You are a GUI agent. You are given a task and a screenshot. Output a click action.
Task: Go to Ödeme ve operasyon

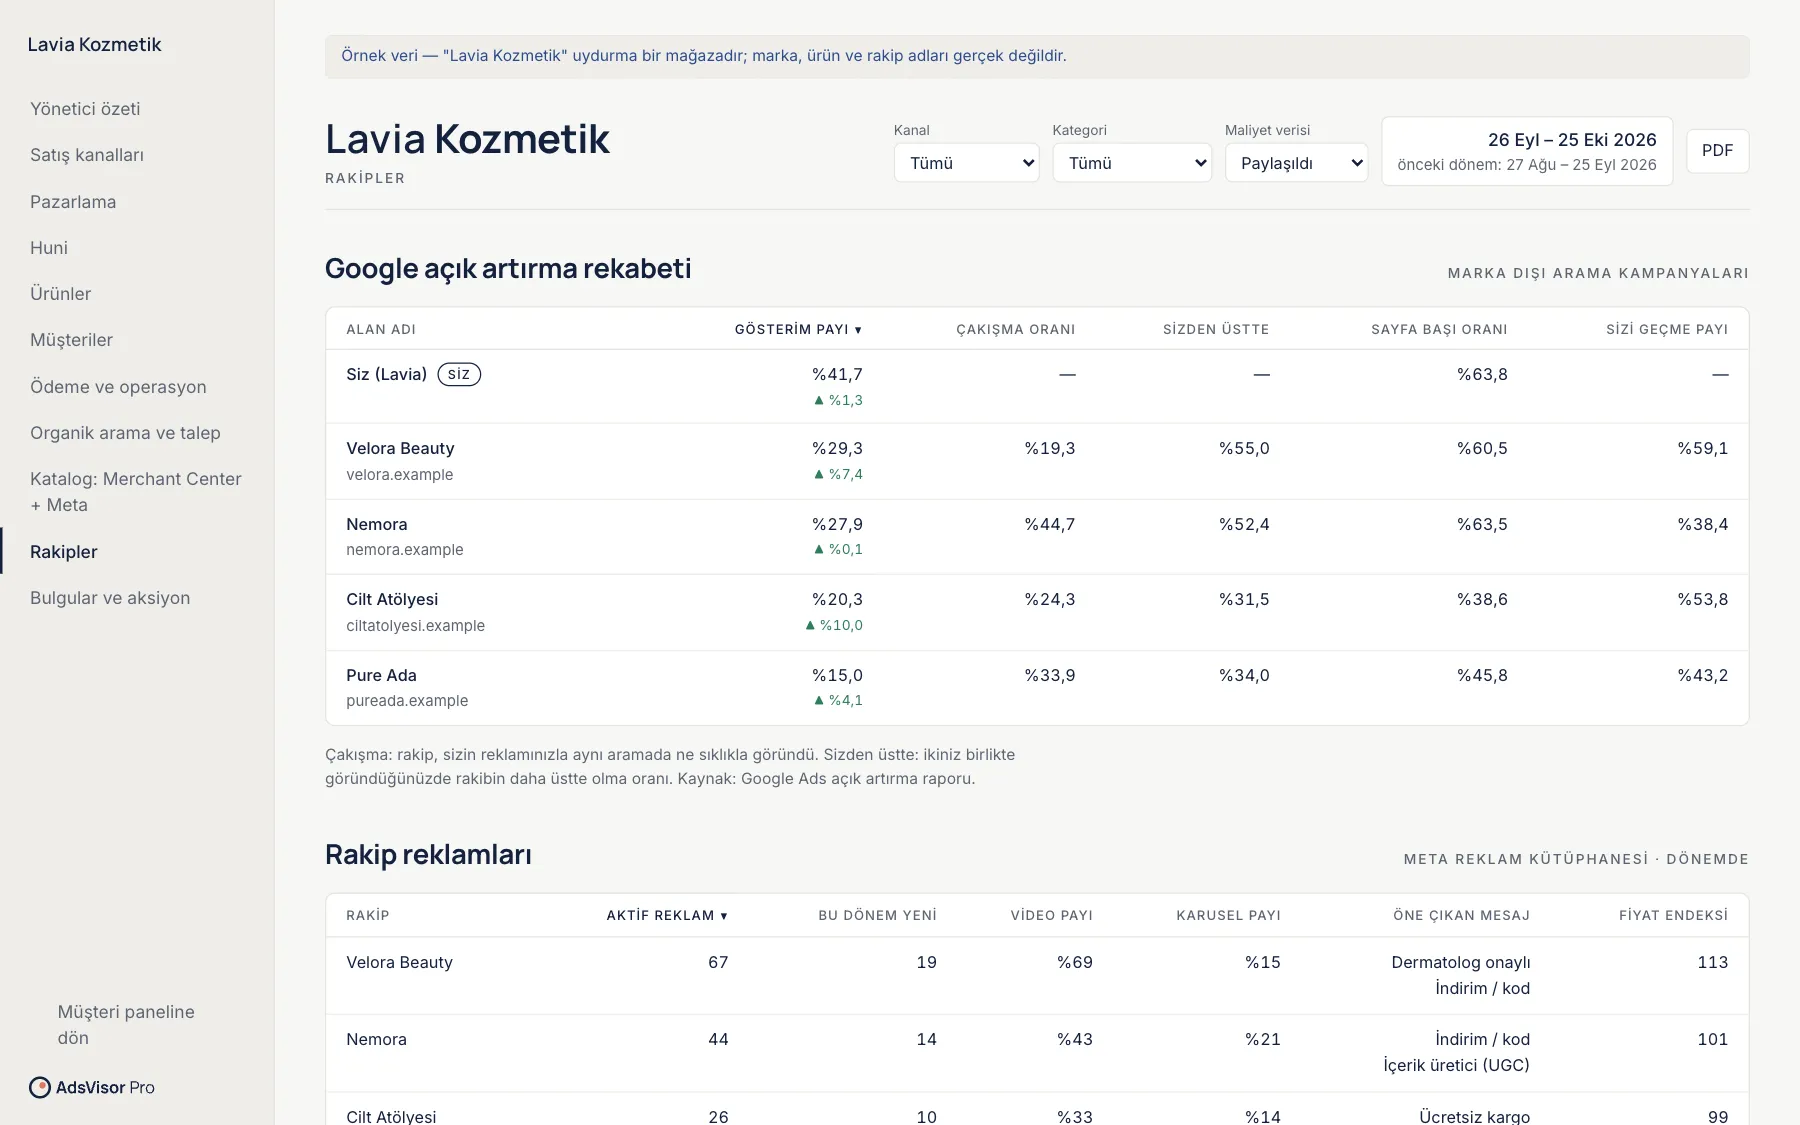pos(118,387)
